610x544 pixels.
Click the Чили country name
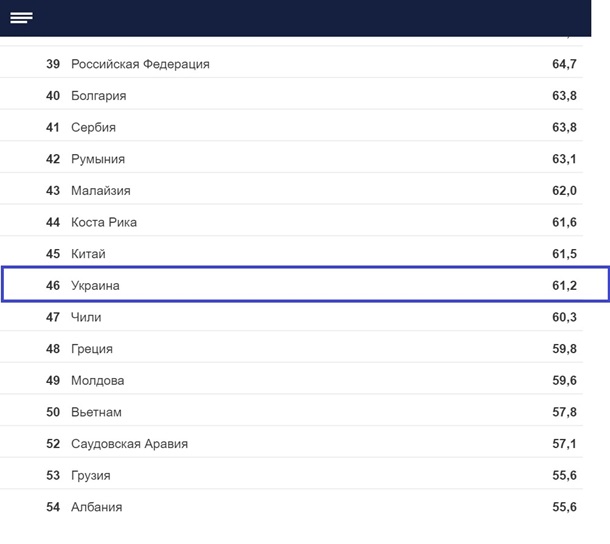[x=86, y=317]
